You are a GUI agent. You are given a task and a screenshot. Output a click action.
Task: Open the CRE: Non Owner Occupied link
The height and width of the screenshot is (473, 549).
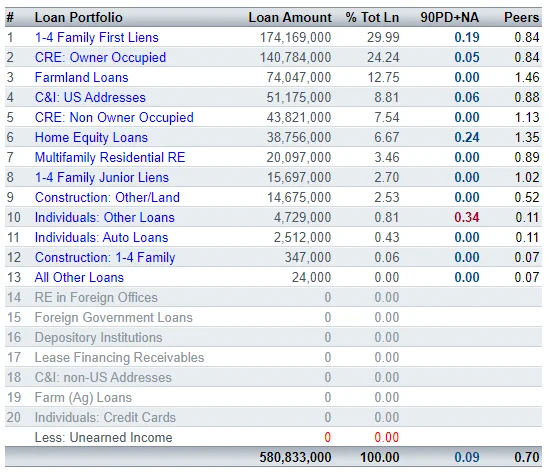click(x=114, y=117)
